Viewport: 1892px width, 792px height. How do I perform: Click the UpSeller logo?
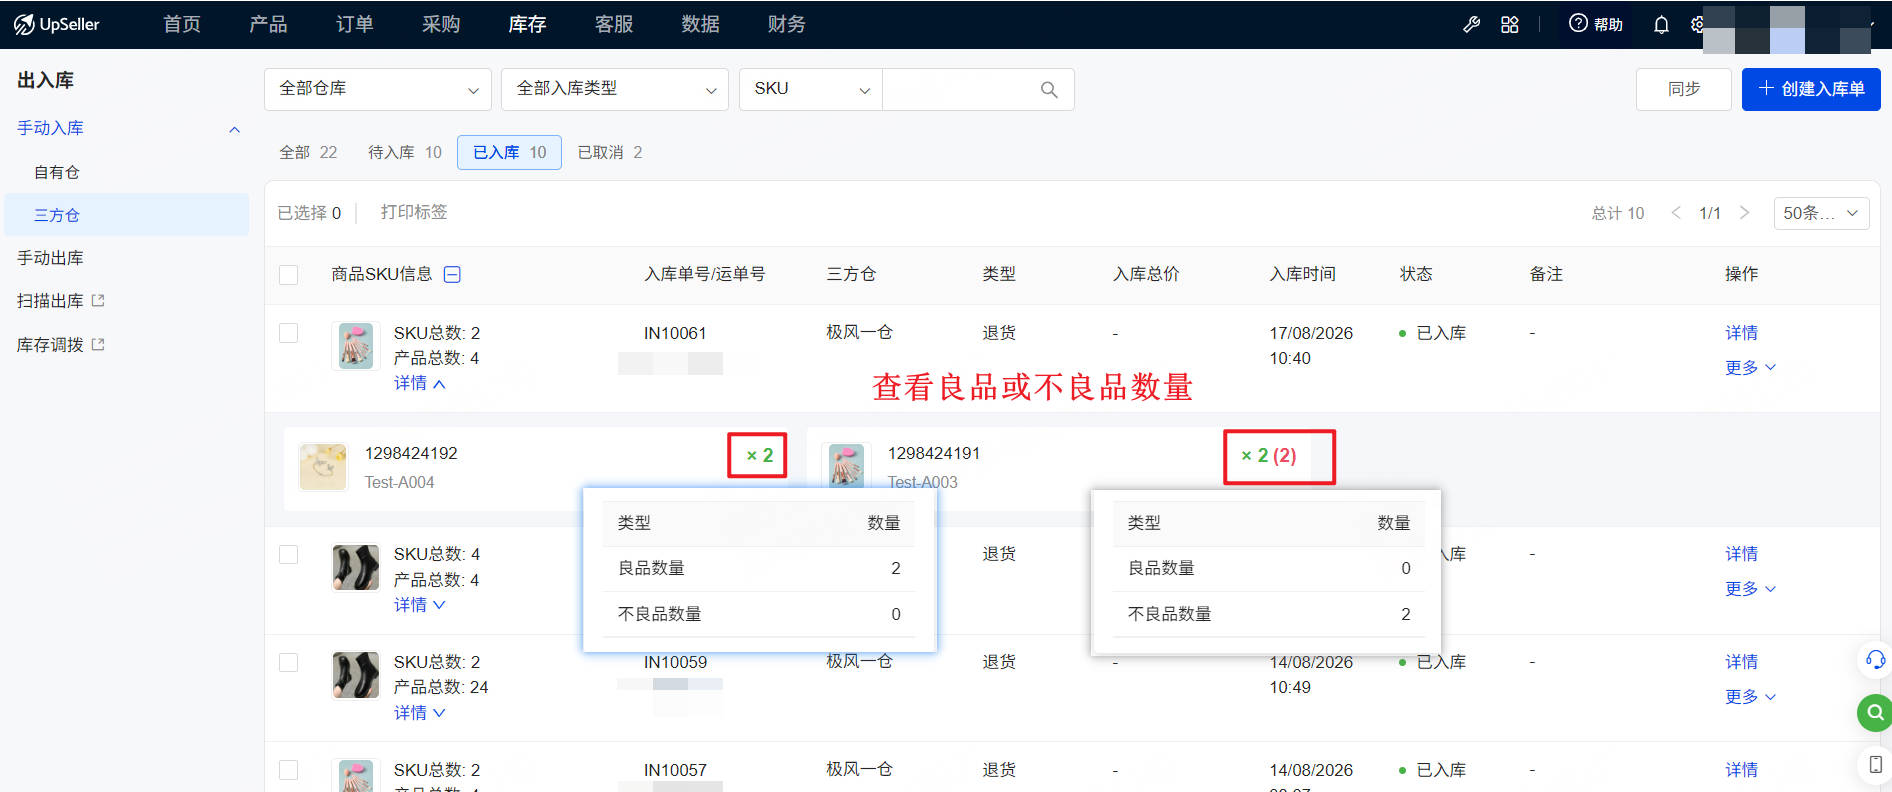click(57, 24)
